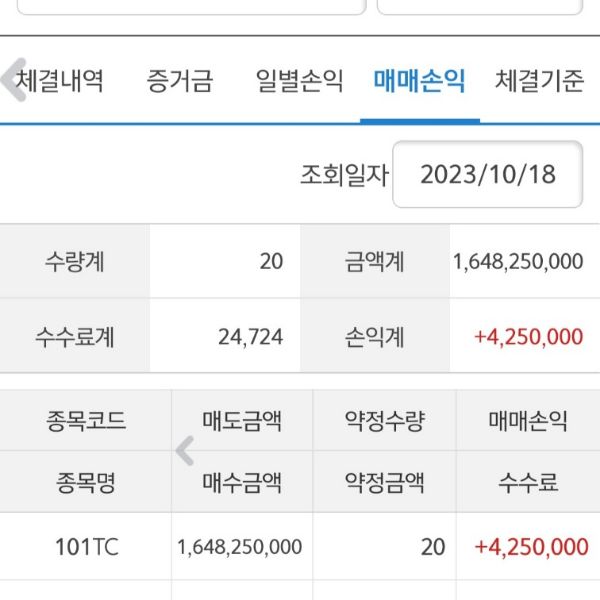Switch to the 증거금 tab
The width and height of the screenshot is (600, 600).
(180, 81)
